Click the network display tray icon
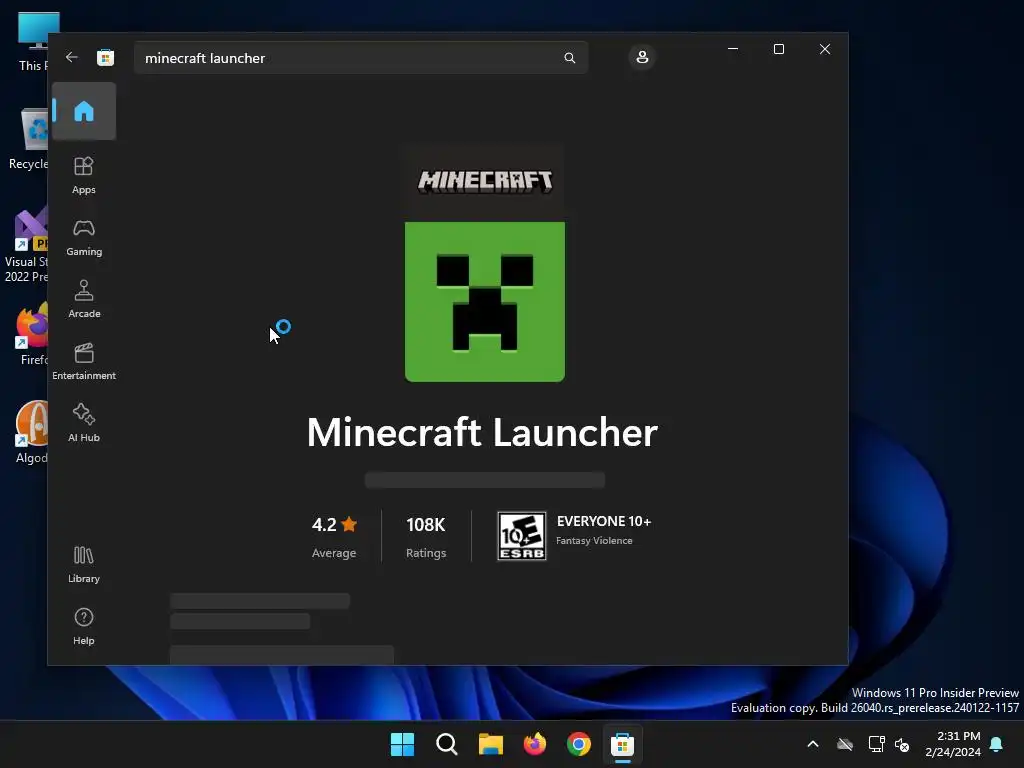The image size is (1024, 768). pyautogui.click(x=876, y=744)
